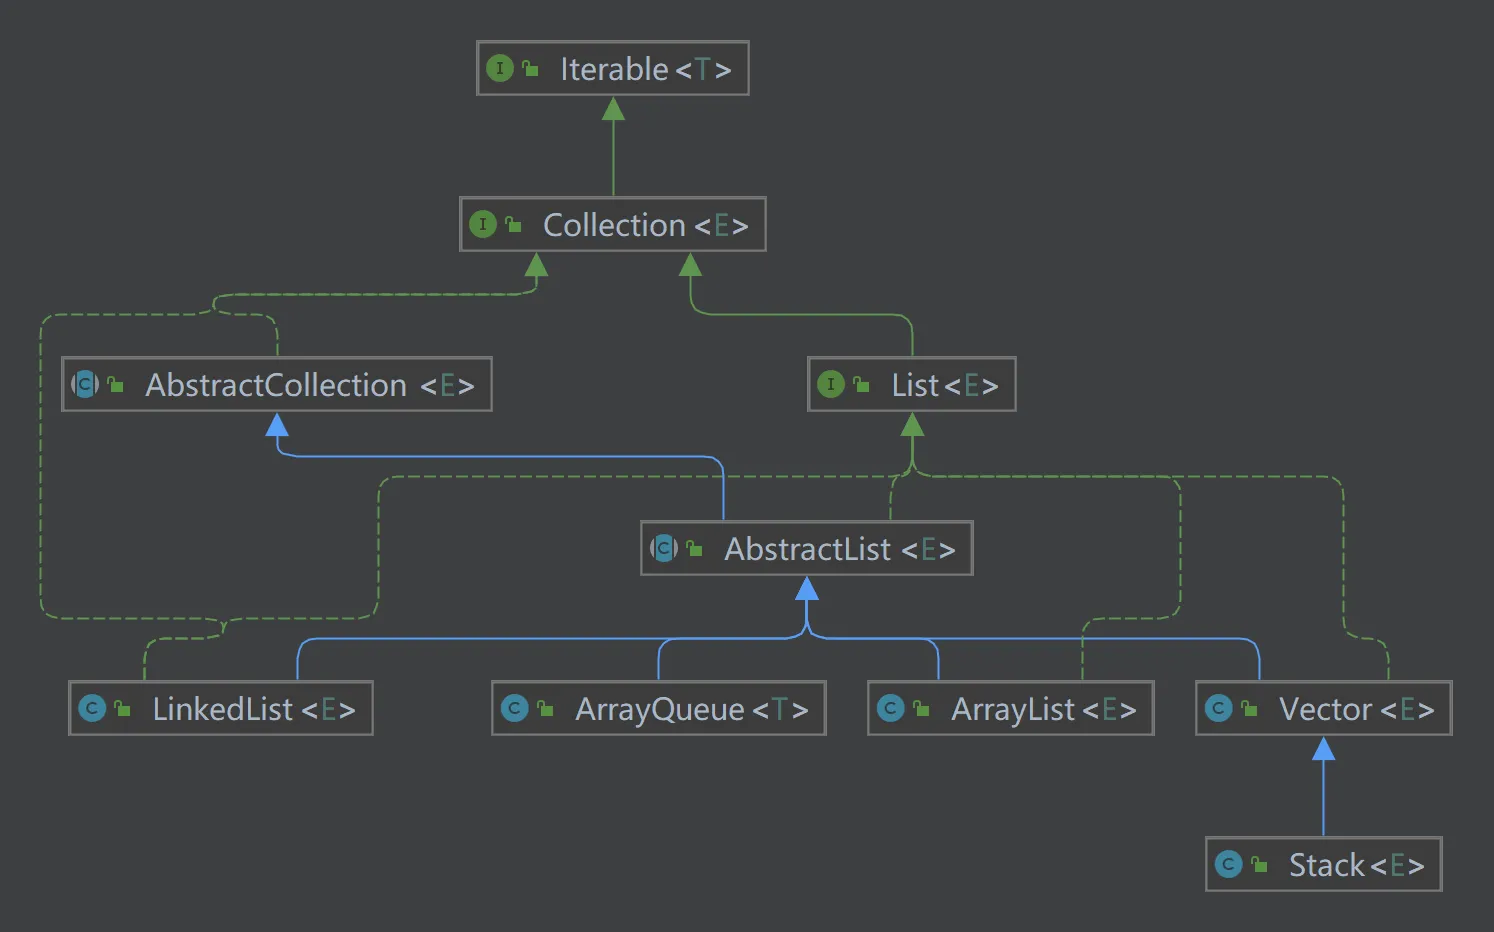Click the lock icon on the ArrayQueue node
This screenshot has width=1494, height=932.
545,709
